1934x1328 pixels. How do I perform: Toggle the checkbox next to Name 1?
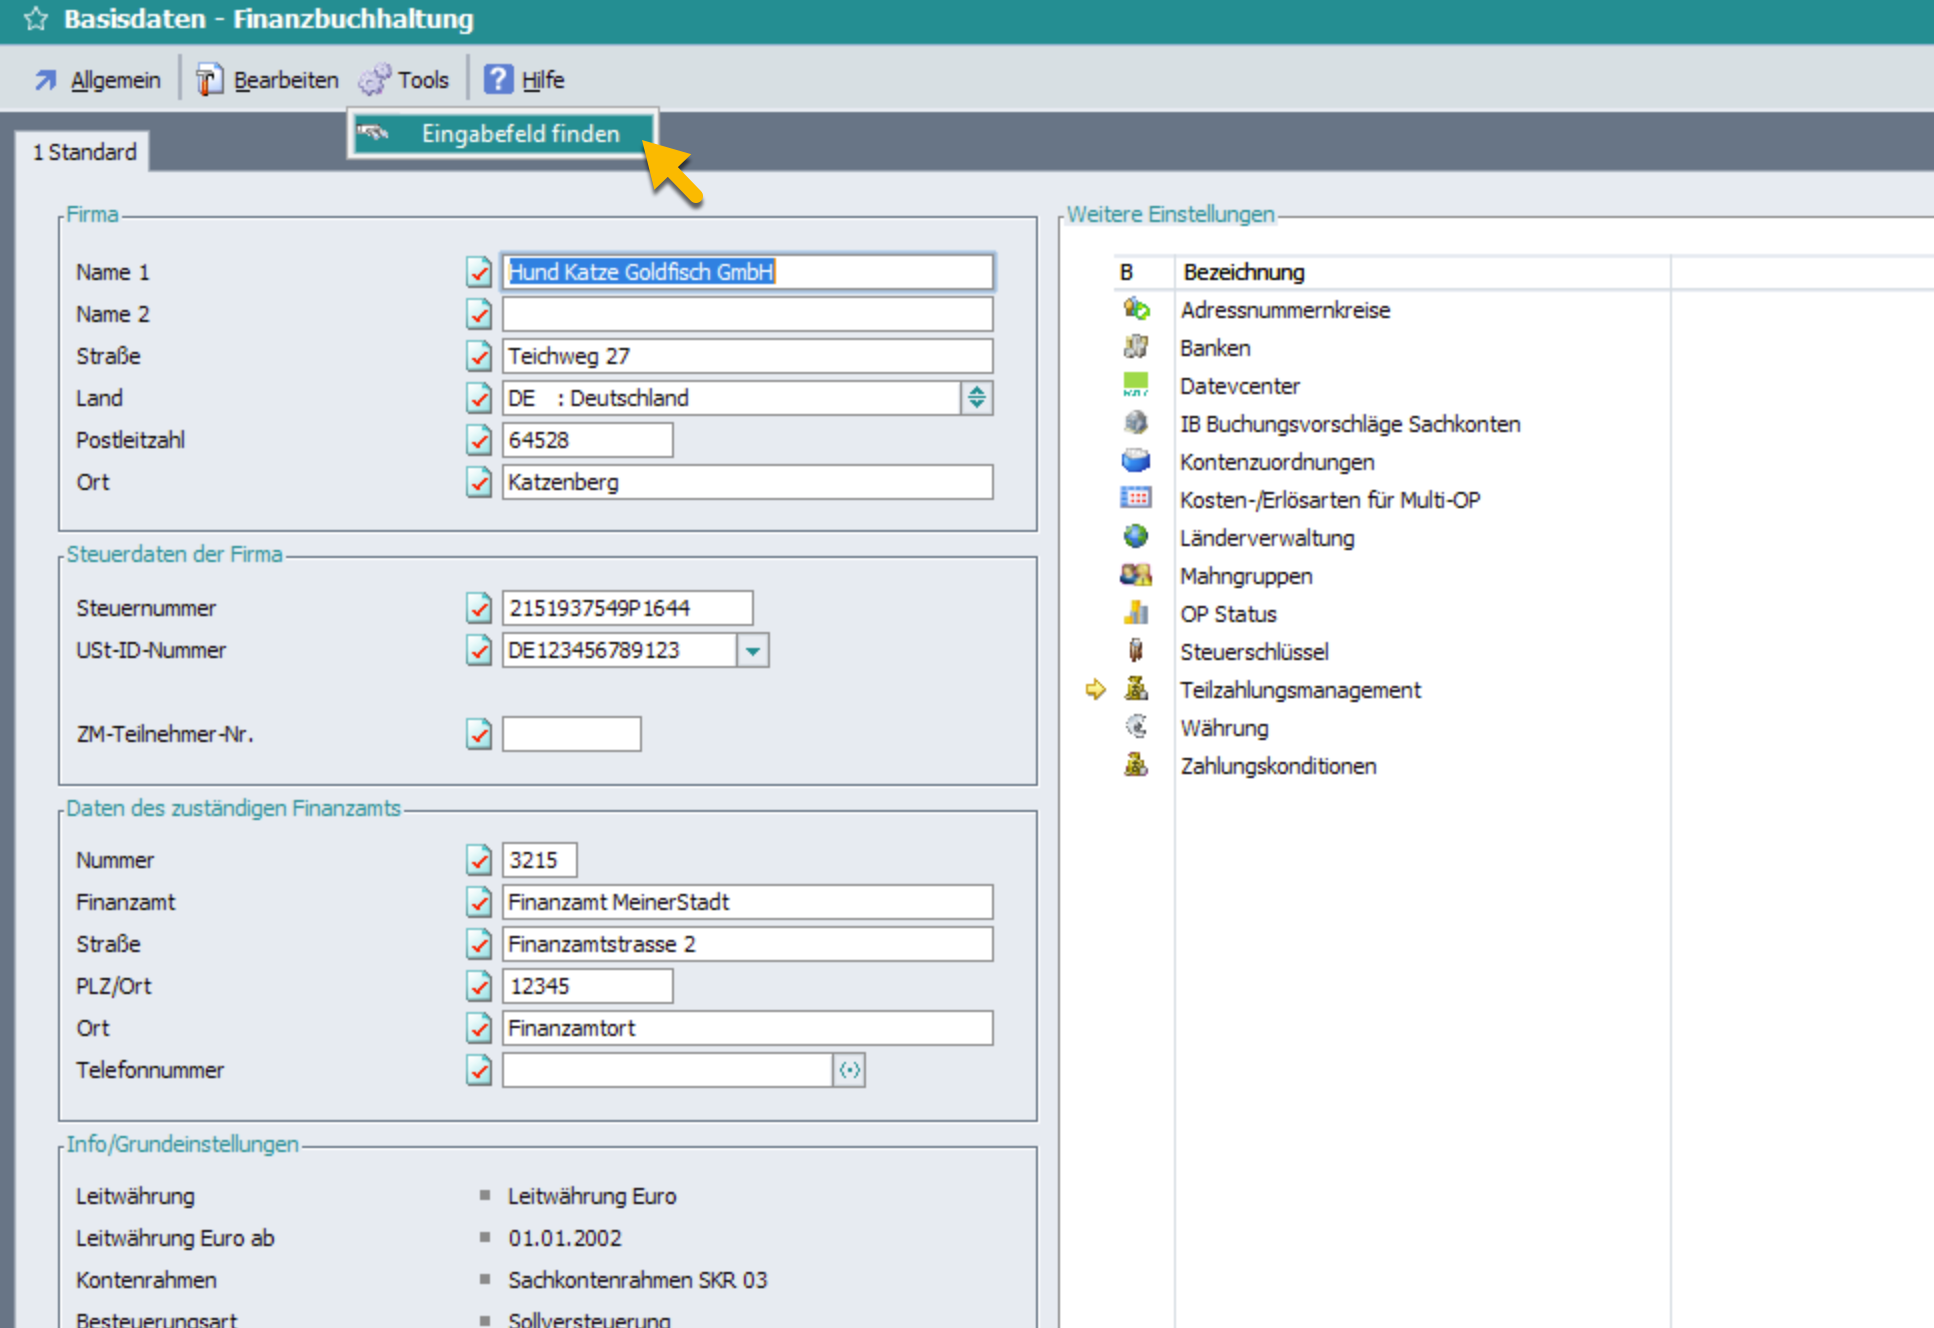coord(479,272)
